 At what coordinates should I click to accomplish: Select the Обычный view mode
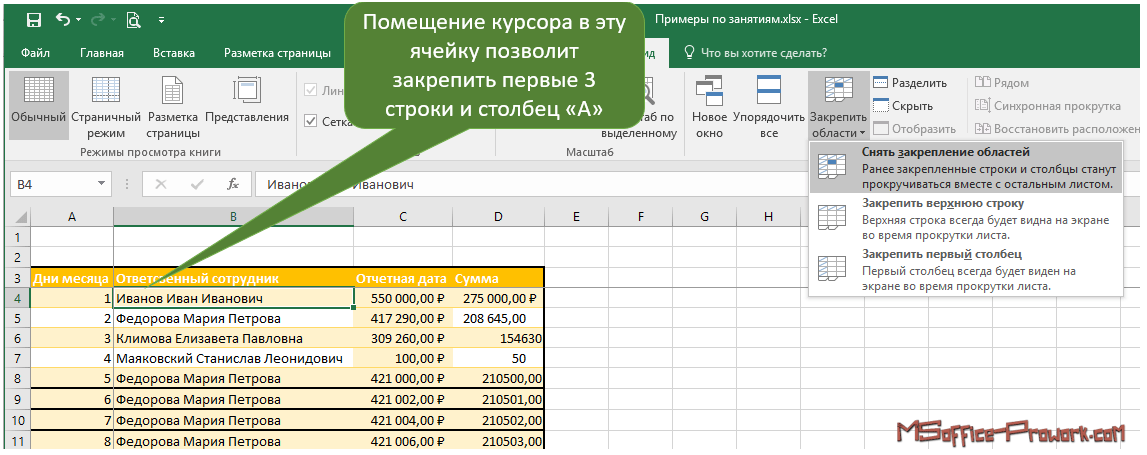pos(39,106)
